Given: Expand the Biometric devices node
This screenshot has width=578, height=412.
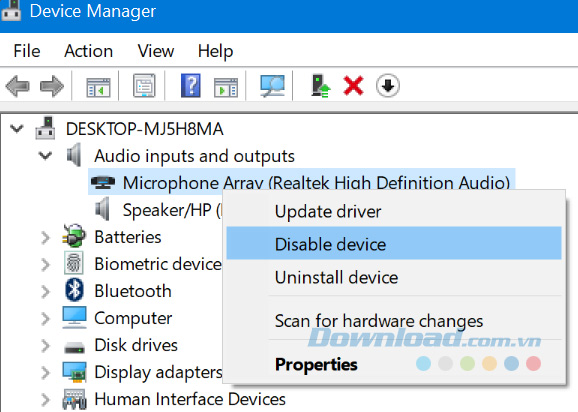Looking at the screenshot, I should (45, 265).
